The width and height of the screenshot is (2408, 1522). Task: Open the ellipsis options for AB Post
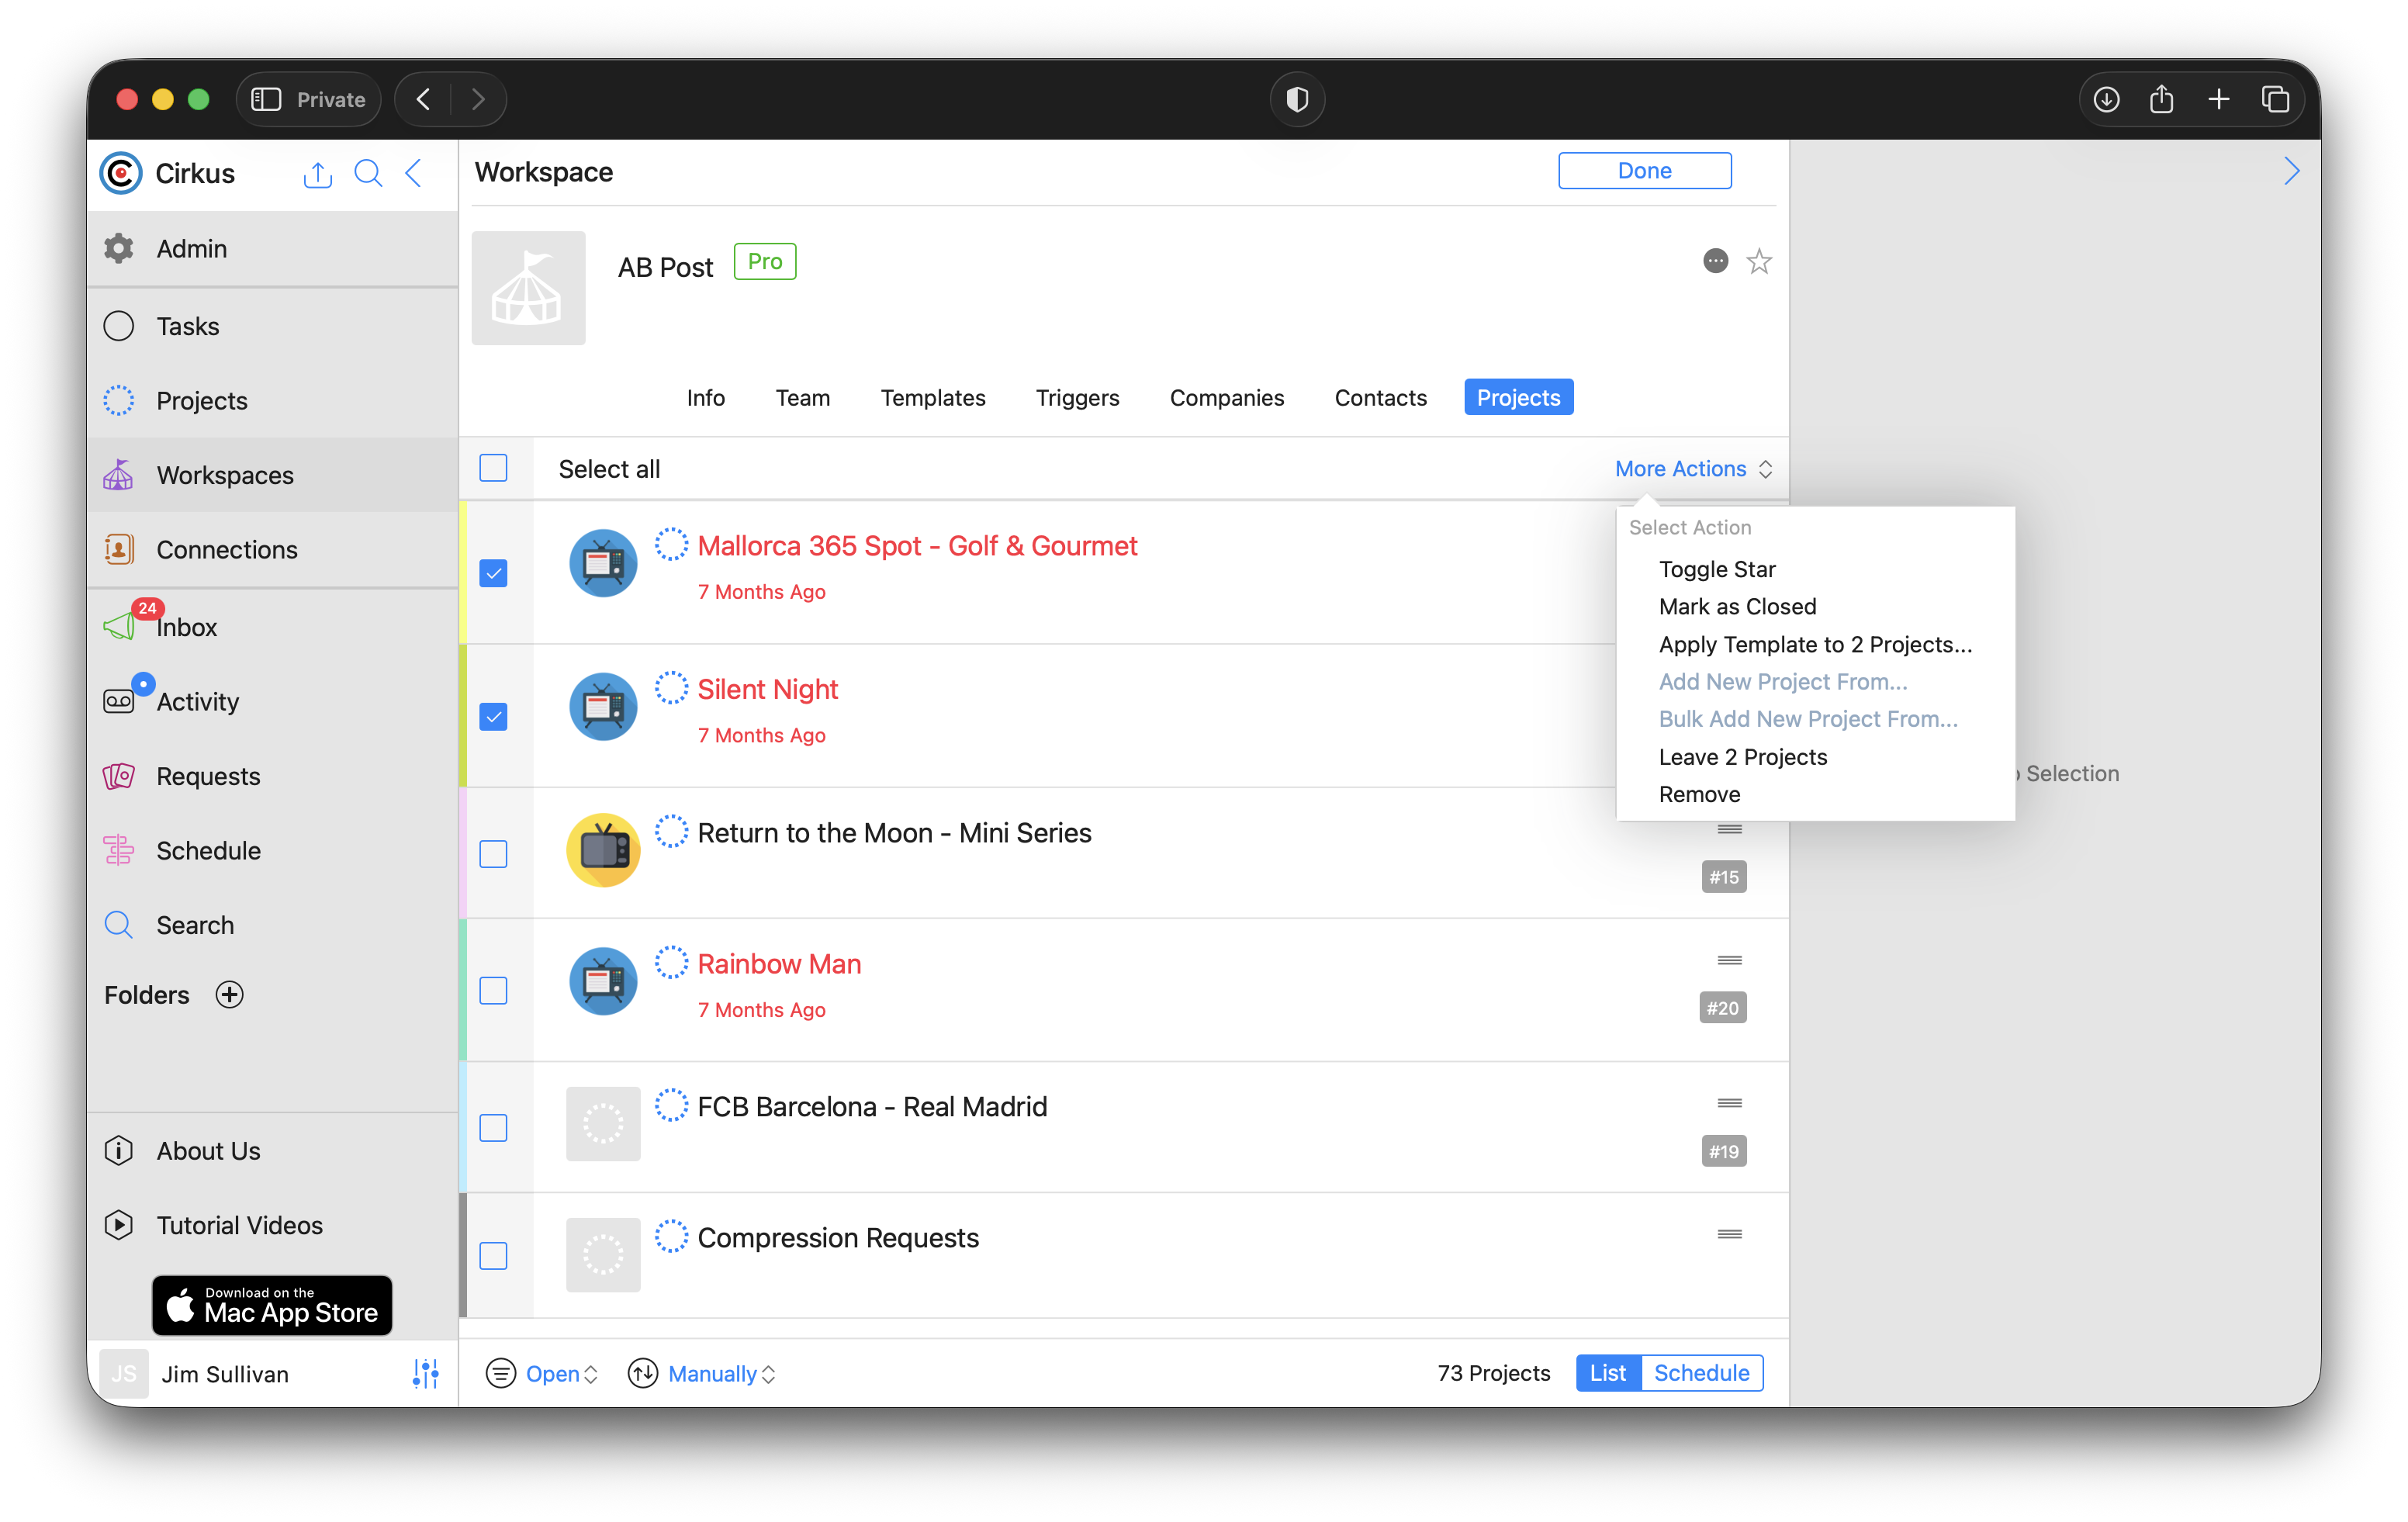point(1715,262)
